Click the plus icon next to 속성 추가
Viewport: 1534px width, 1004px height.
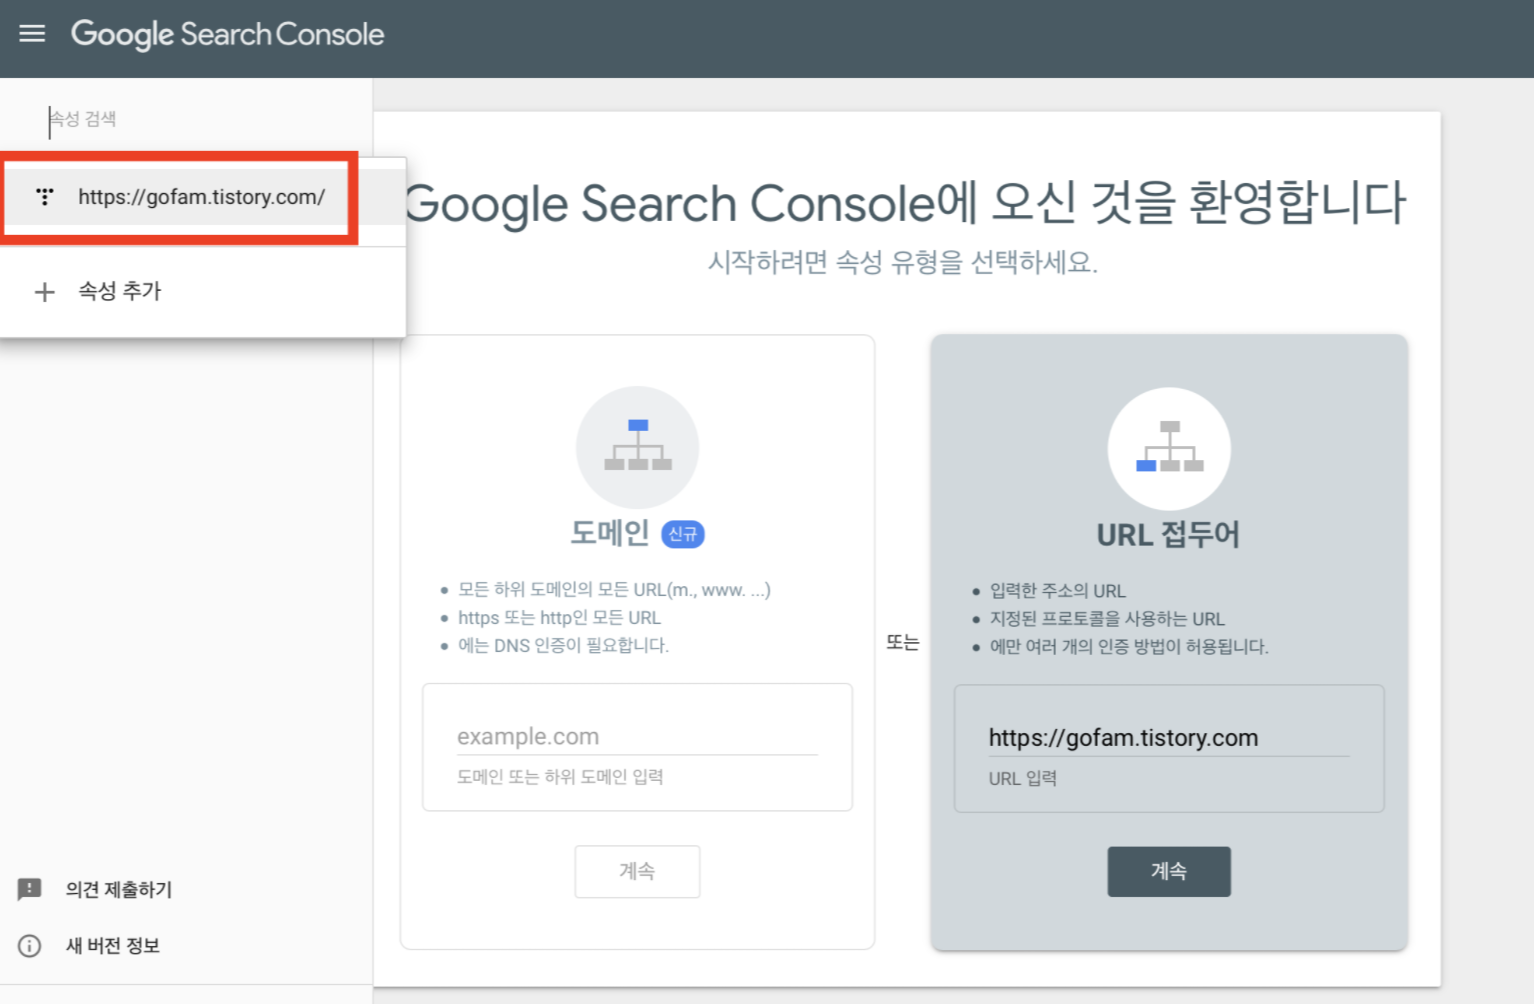point(45,292)
